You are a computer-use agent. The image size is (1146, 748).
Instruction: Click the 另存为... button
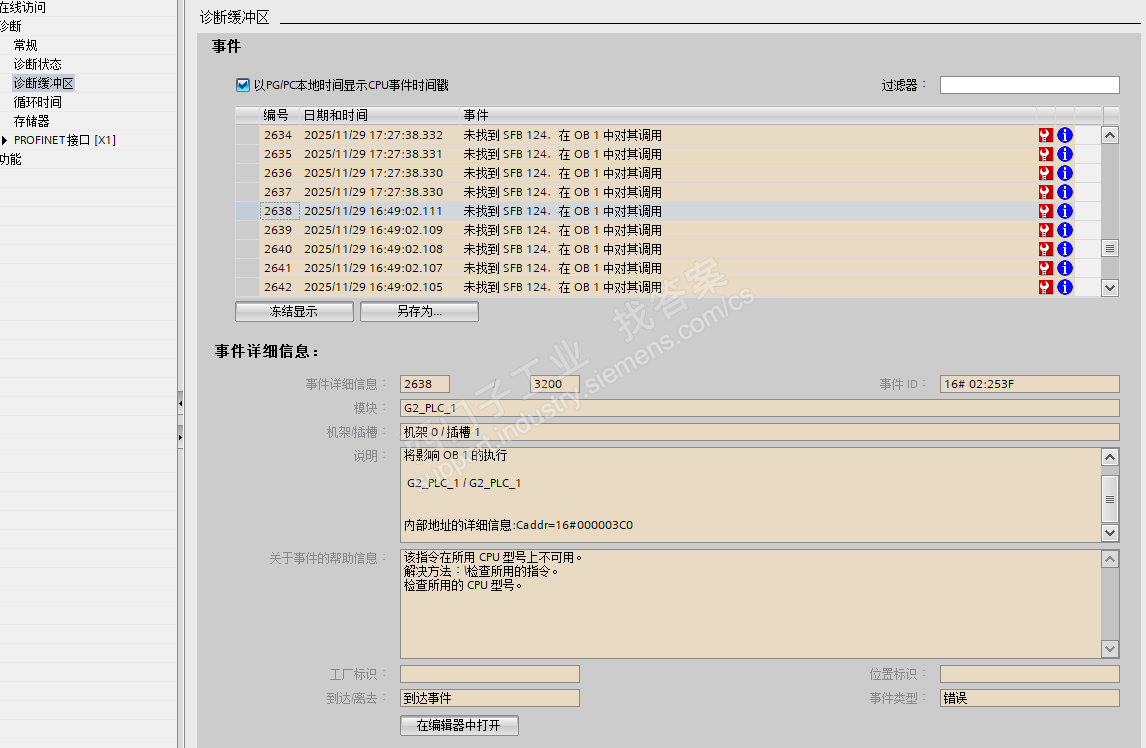(x=419, y=311)
